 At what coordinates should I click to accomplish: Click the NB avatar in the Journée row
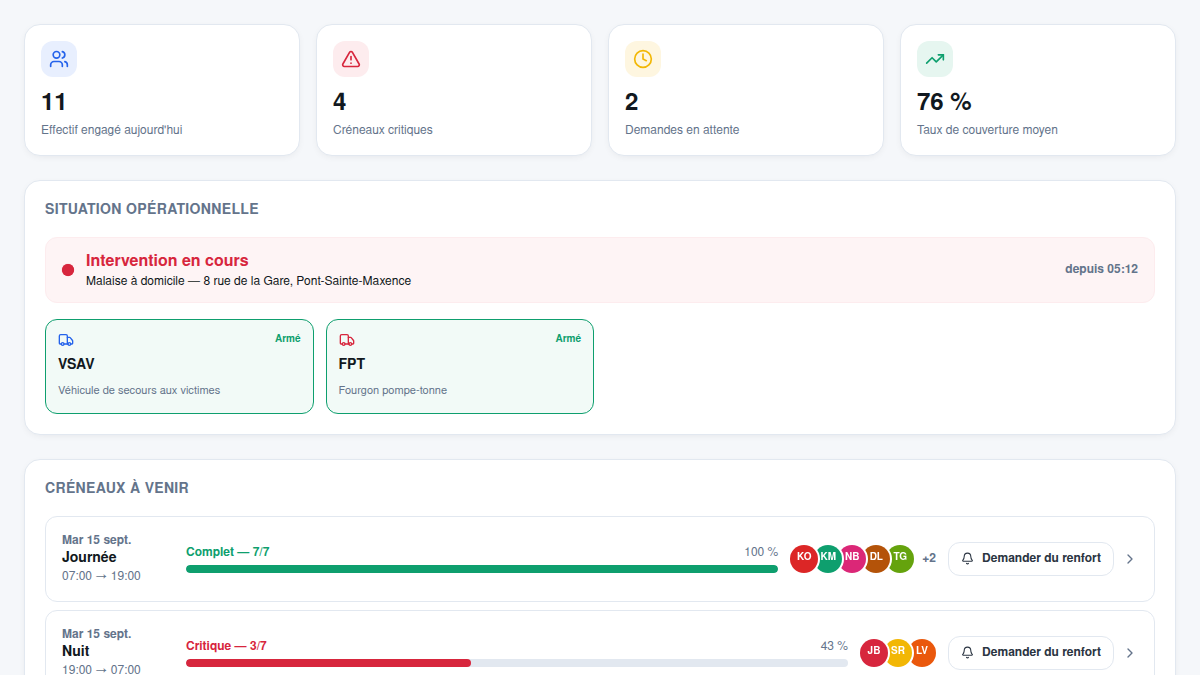tap(852, 558)
